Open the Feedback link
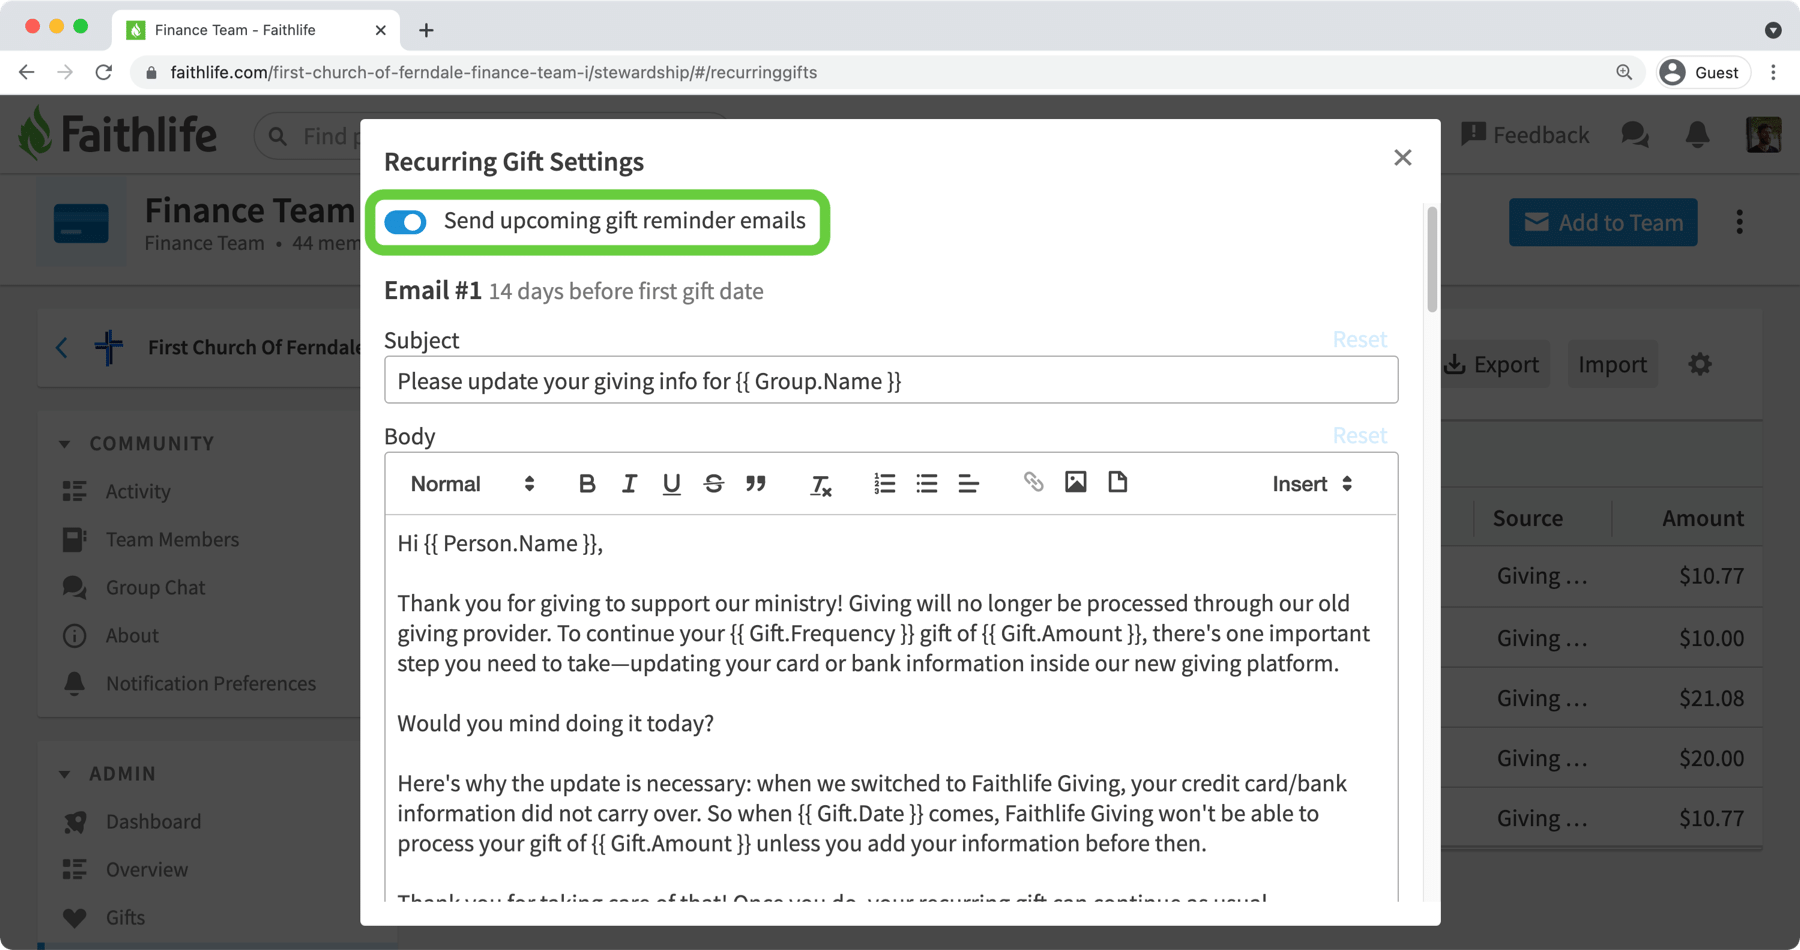 pos(1525,135)
